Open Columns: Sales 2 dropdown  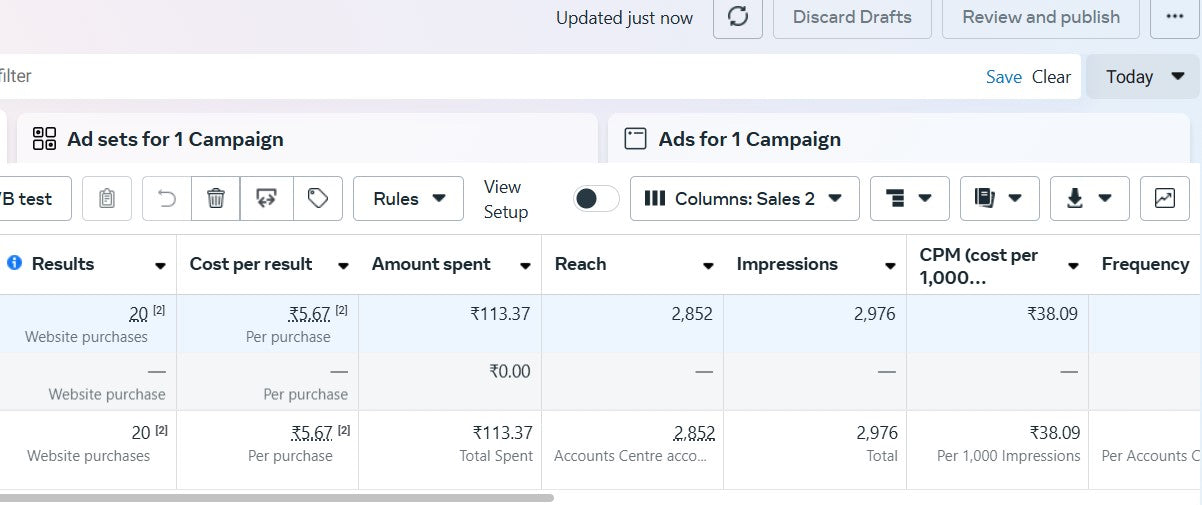point(745,199)
